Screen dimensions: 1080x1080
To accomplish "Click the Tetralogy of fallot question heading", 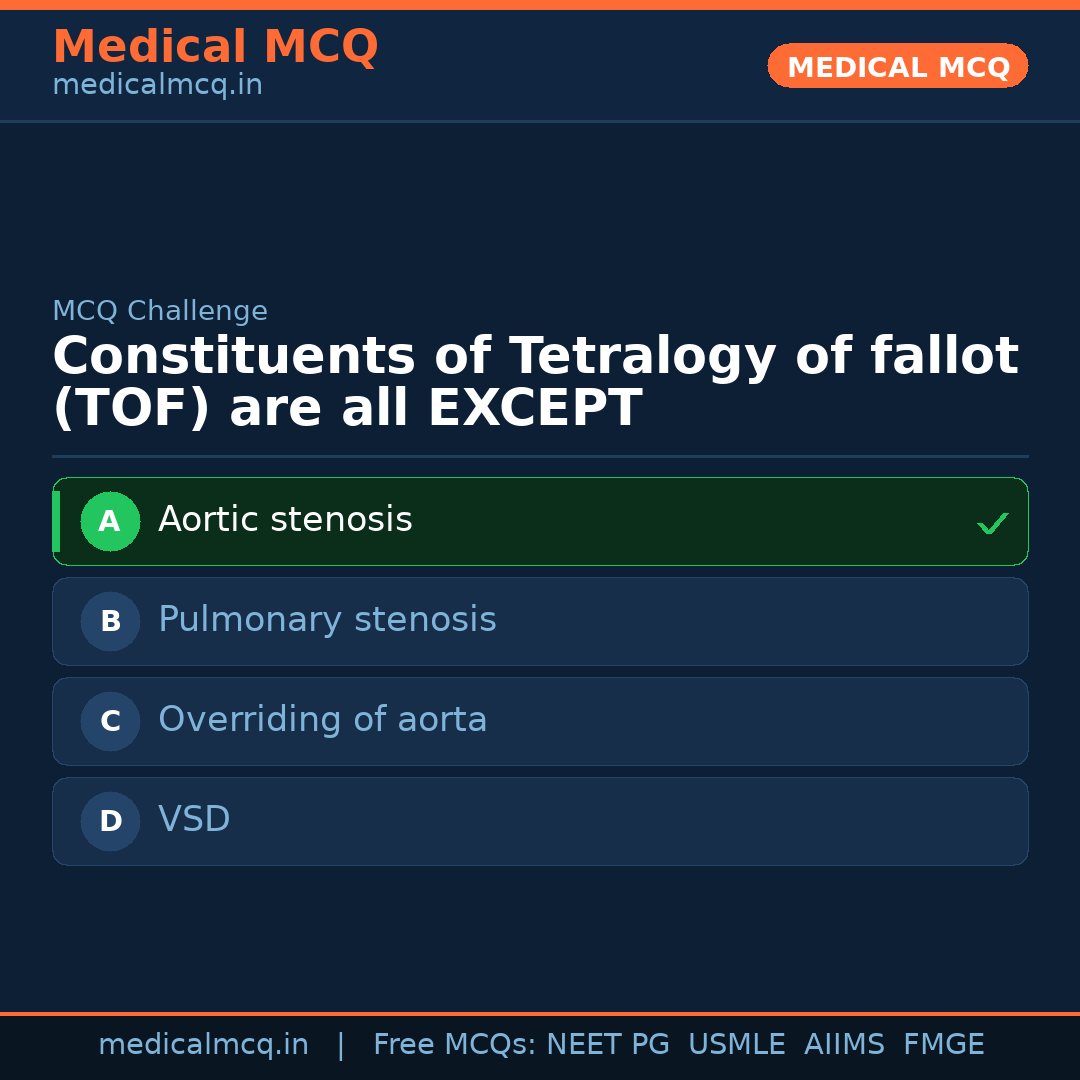I will [x=535, y=382].
